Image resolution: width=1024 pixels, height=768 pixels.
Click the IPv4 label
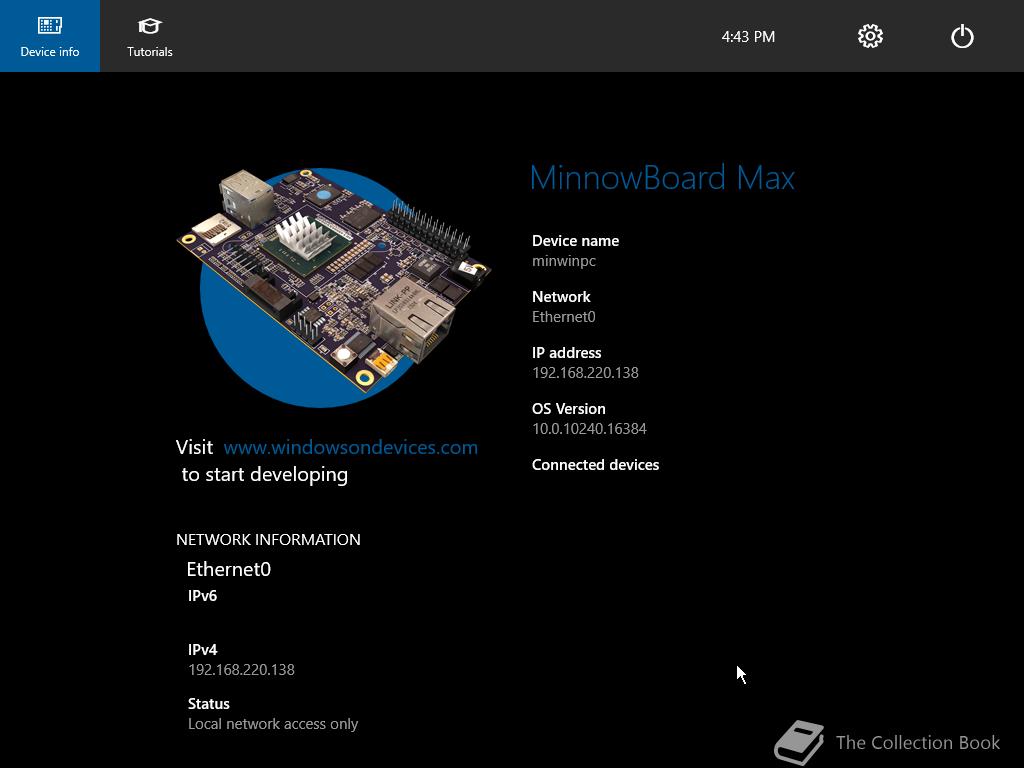[202, 650]
